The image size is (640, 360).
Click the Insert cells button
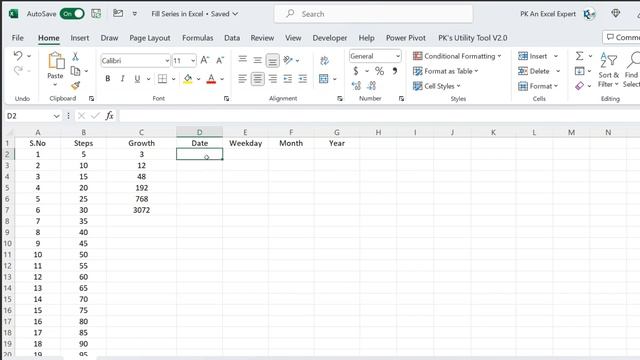click(533, 56)
